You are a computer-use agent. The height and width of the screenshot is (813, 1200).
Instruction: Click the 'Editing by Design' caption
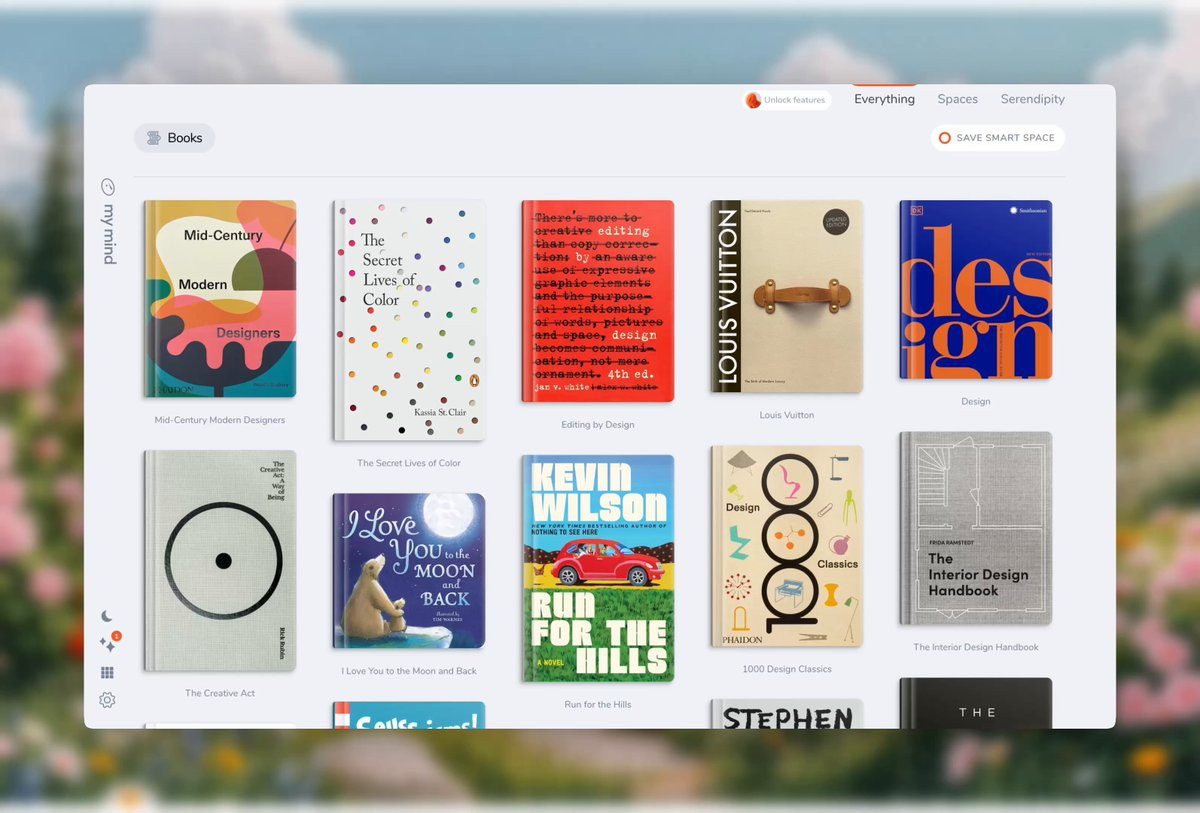tap(598, 424)
